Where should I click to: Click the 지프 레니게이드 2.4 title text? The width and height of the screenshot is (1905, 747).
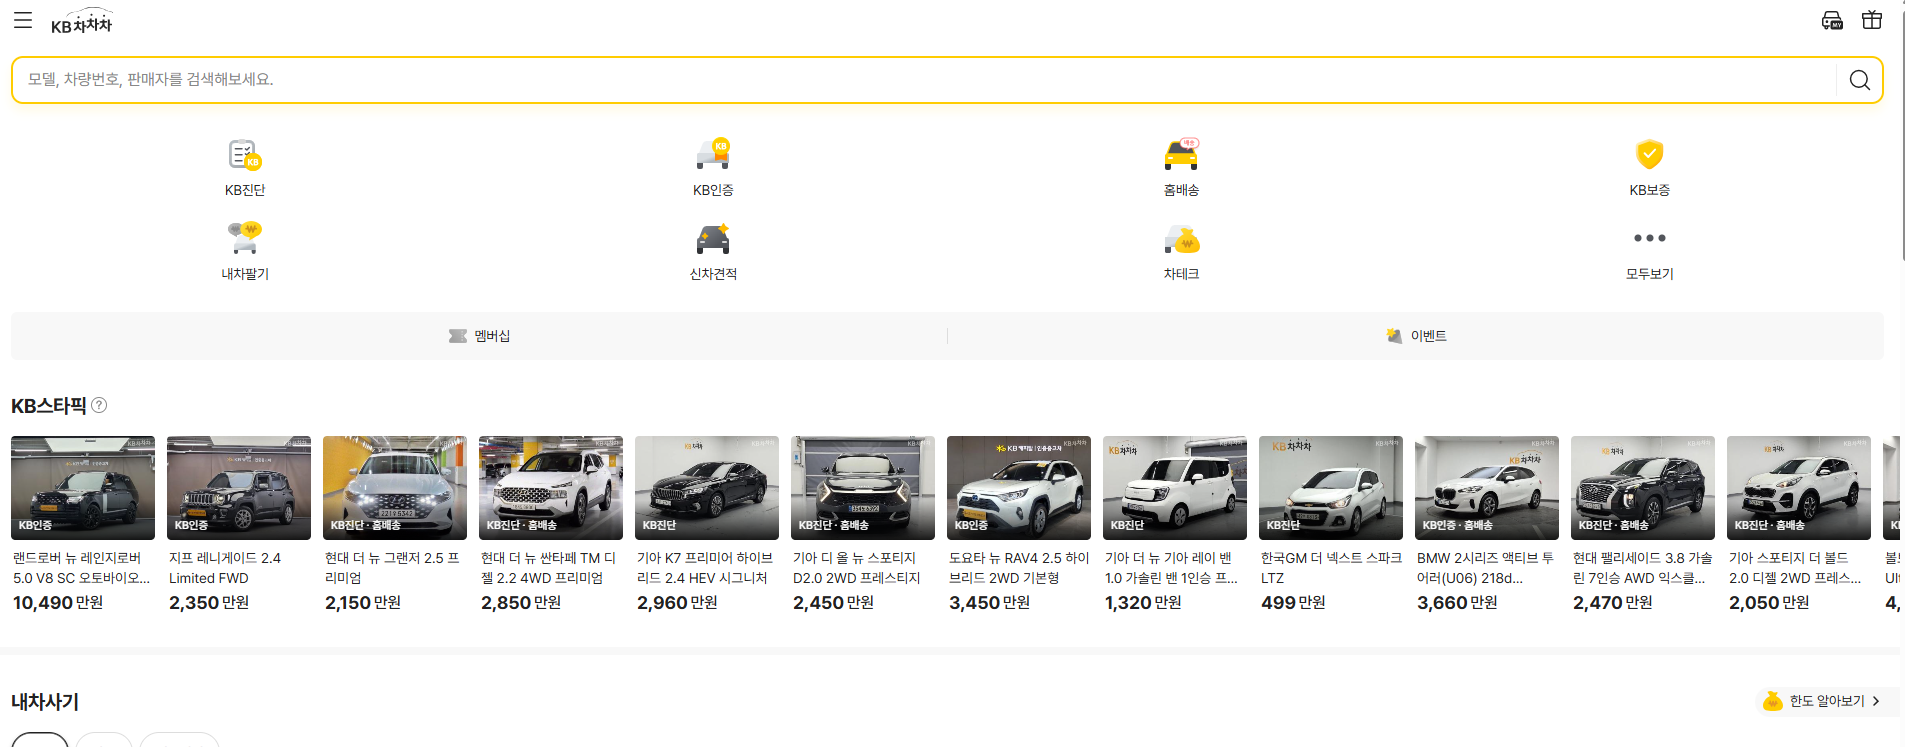click(225, 568)
